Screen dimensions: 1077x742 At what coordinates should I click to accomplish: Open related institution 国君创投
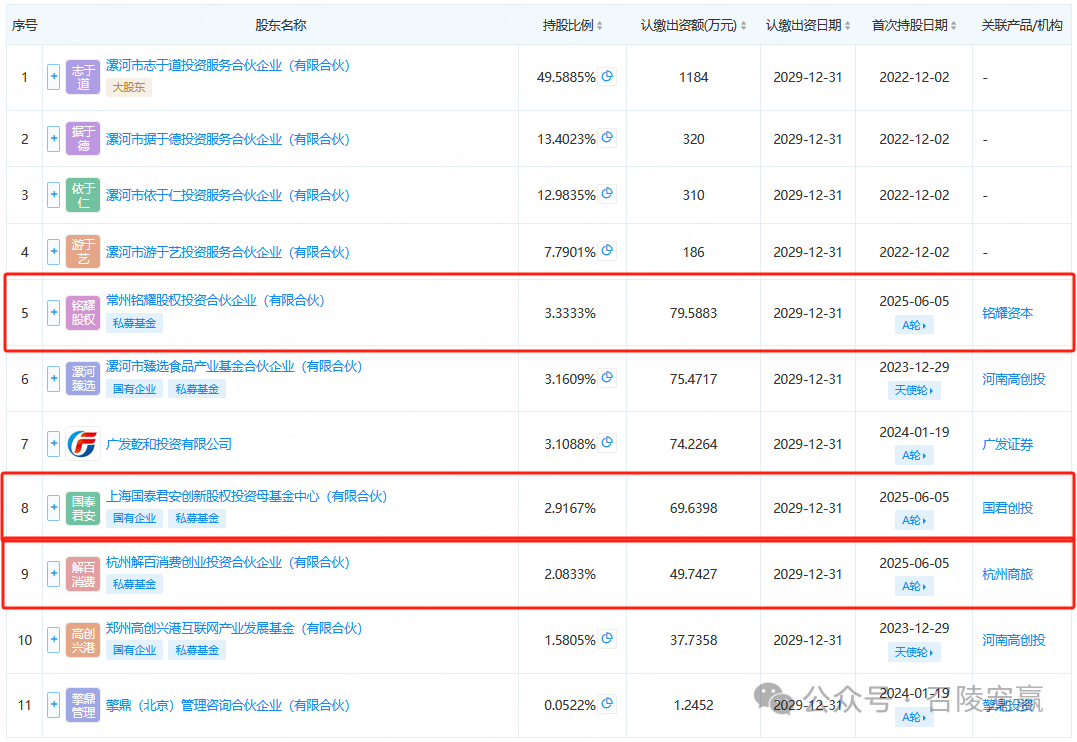pos(1008,508)
